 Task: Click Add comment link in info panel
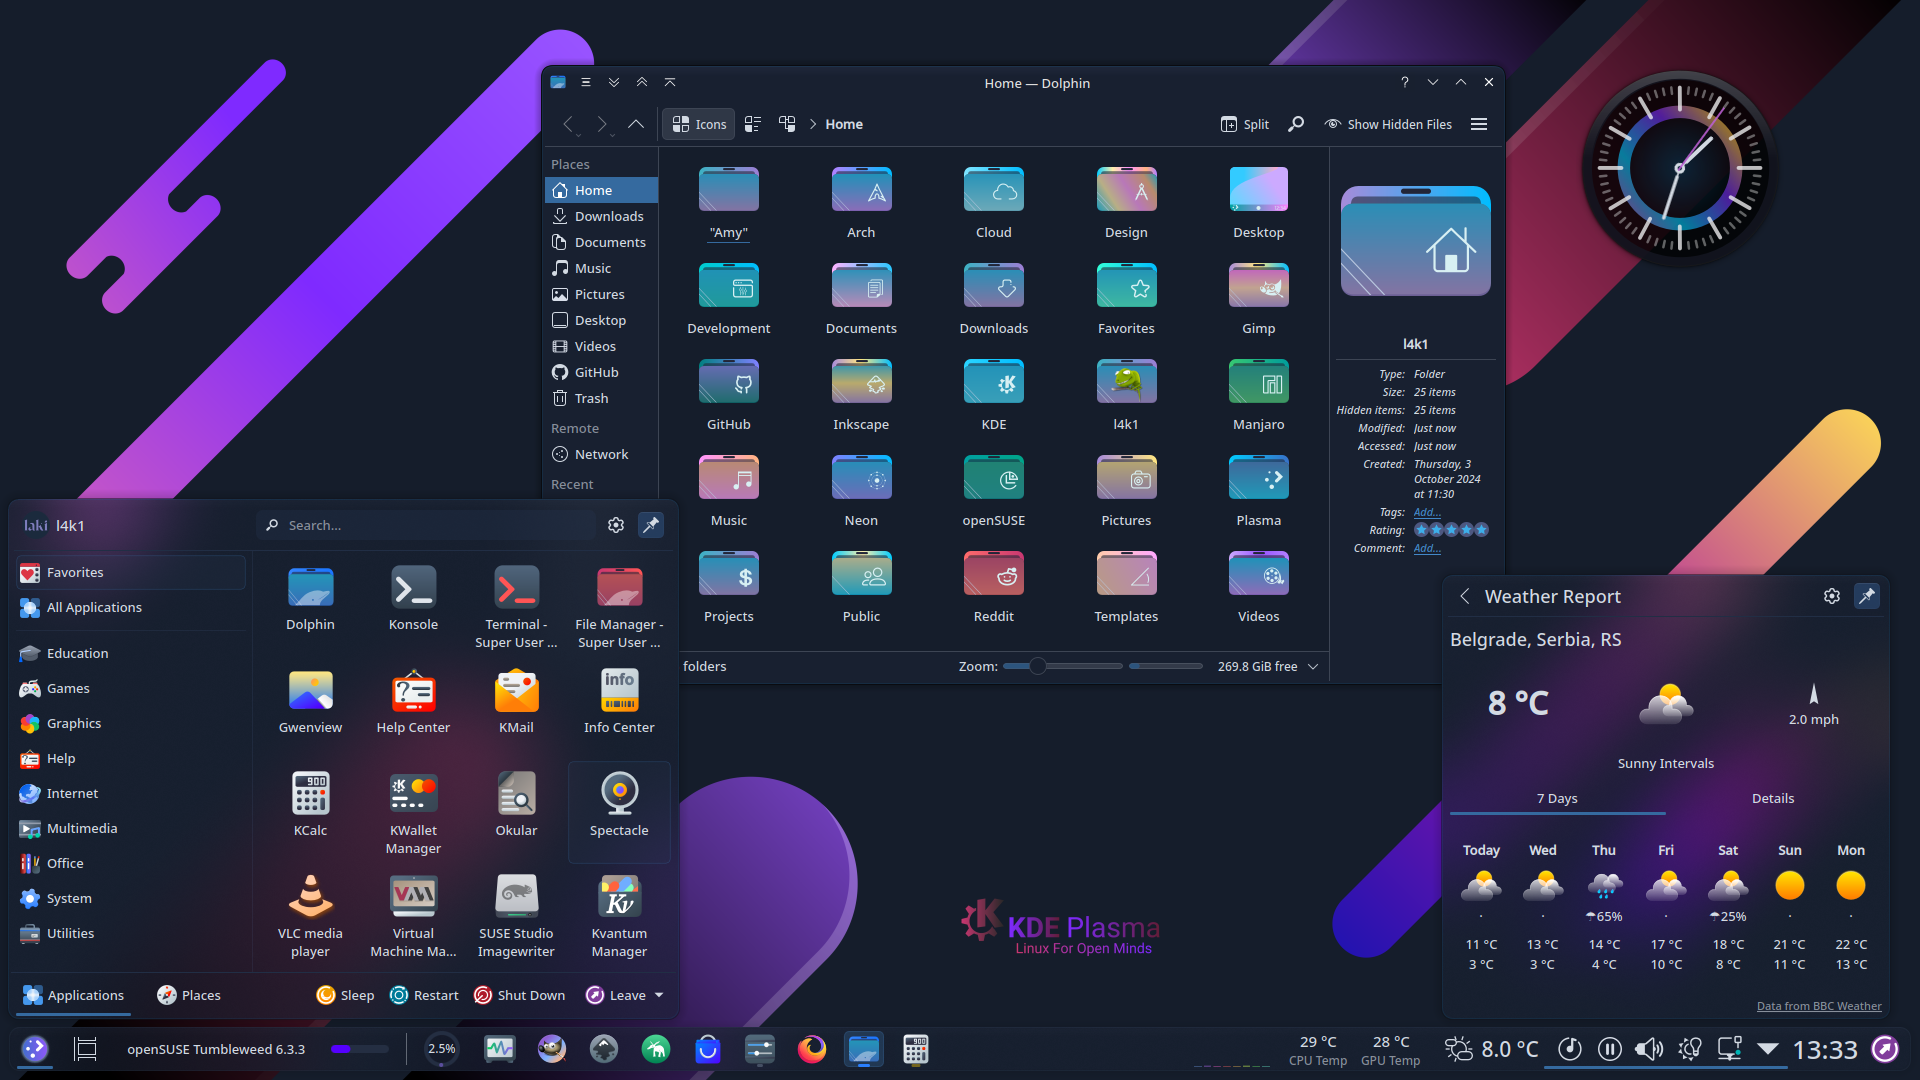tap(1427, 548)
